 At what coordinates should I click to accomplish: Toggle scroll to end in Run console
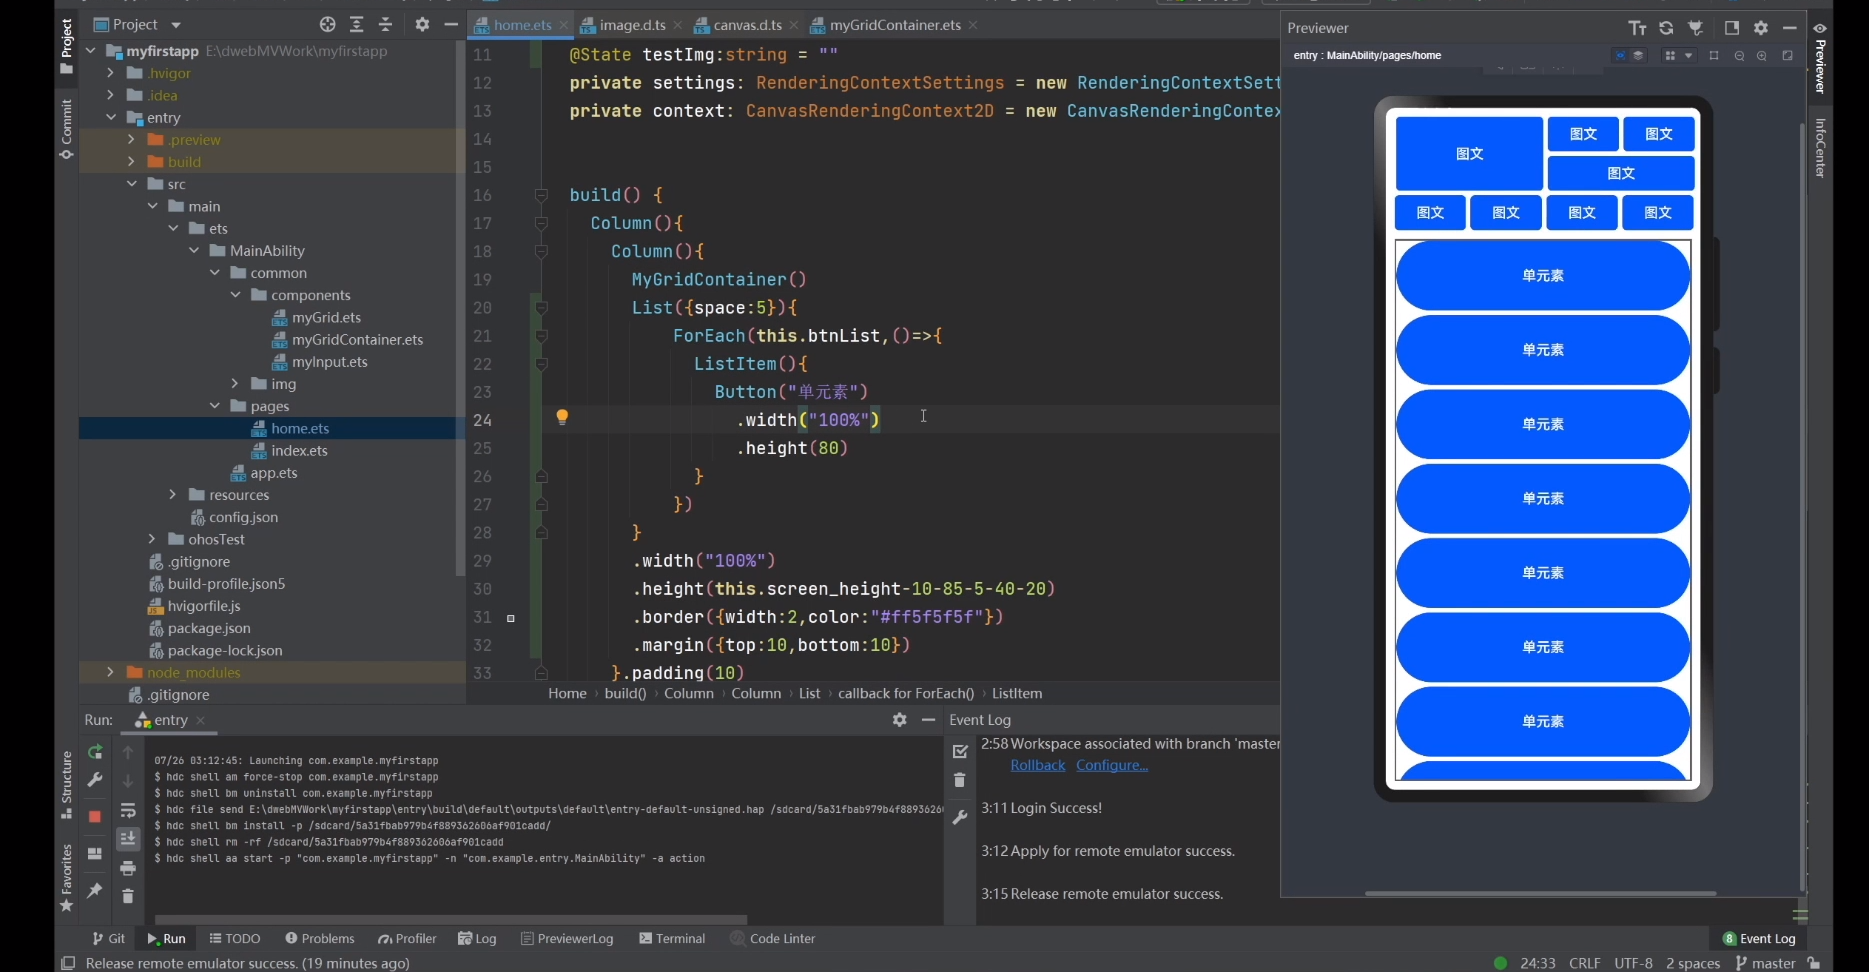coord(128,839)
